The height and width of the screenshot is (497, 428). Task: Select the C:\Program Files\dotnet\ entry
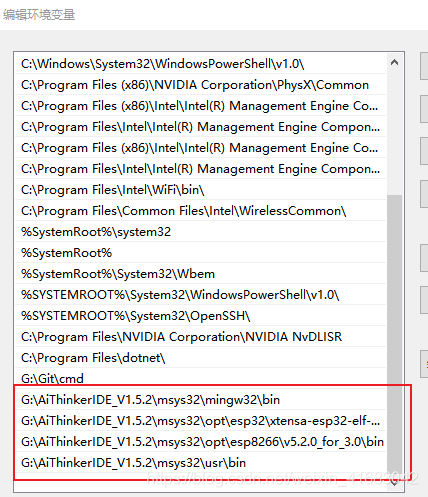201,358
